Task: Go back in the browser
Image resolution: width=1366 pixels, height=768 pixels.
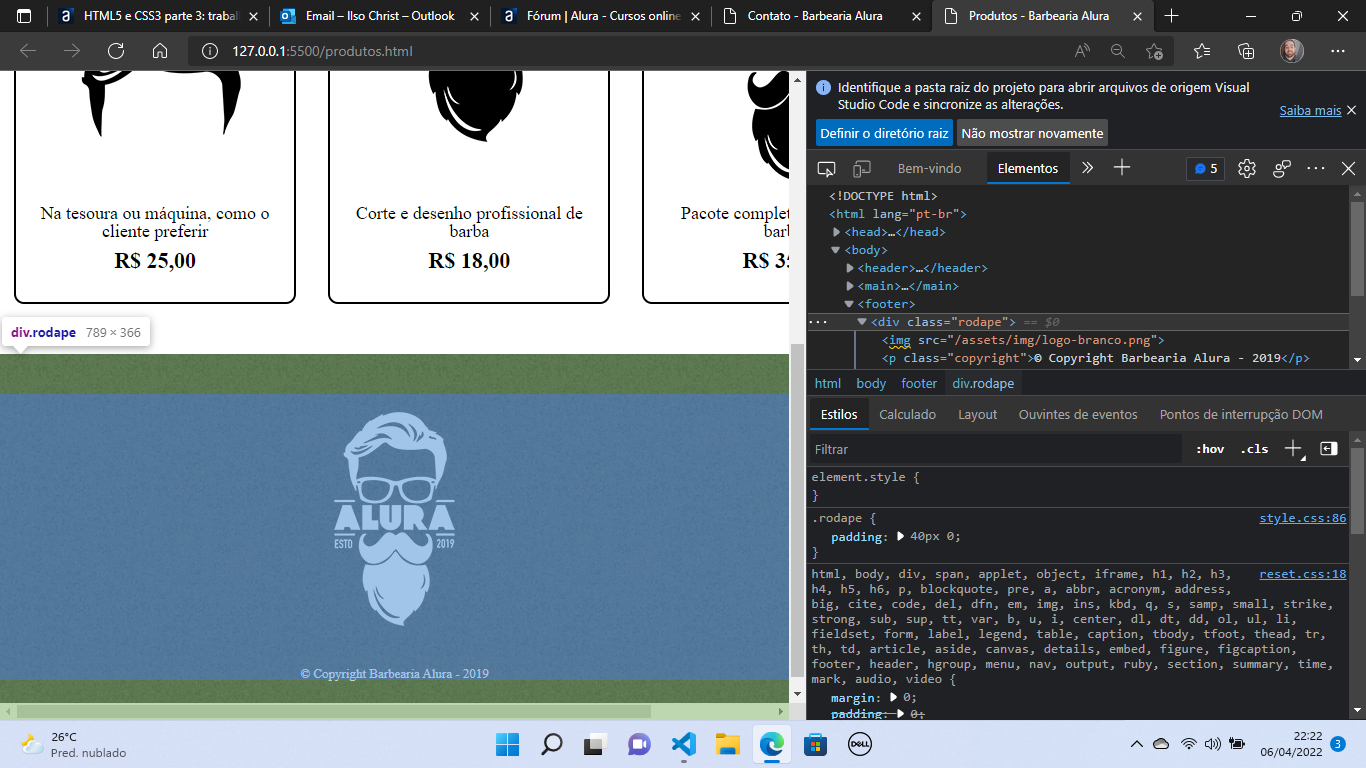Action: click(27, 51)
